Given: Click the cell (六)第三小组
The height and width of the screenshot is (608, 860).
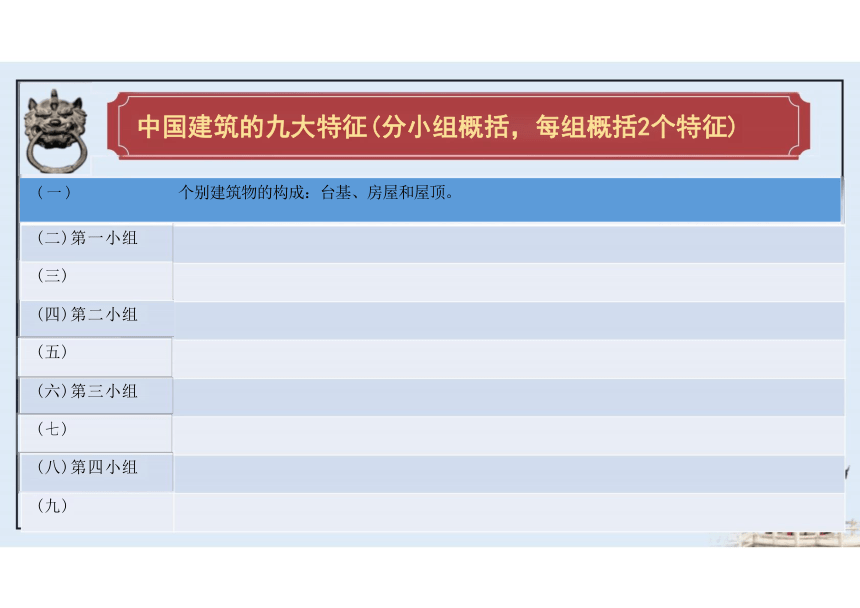Looking at the screenshot, I should pos(96,395).
